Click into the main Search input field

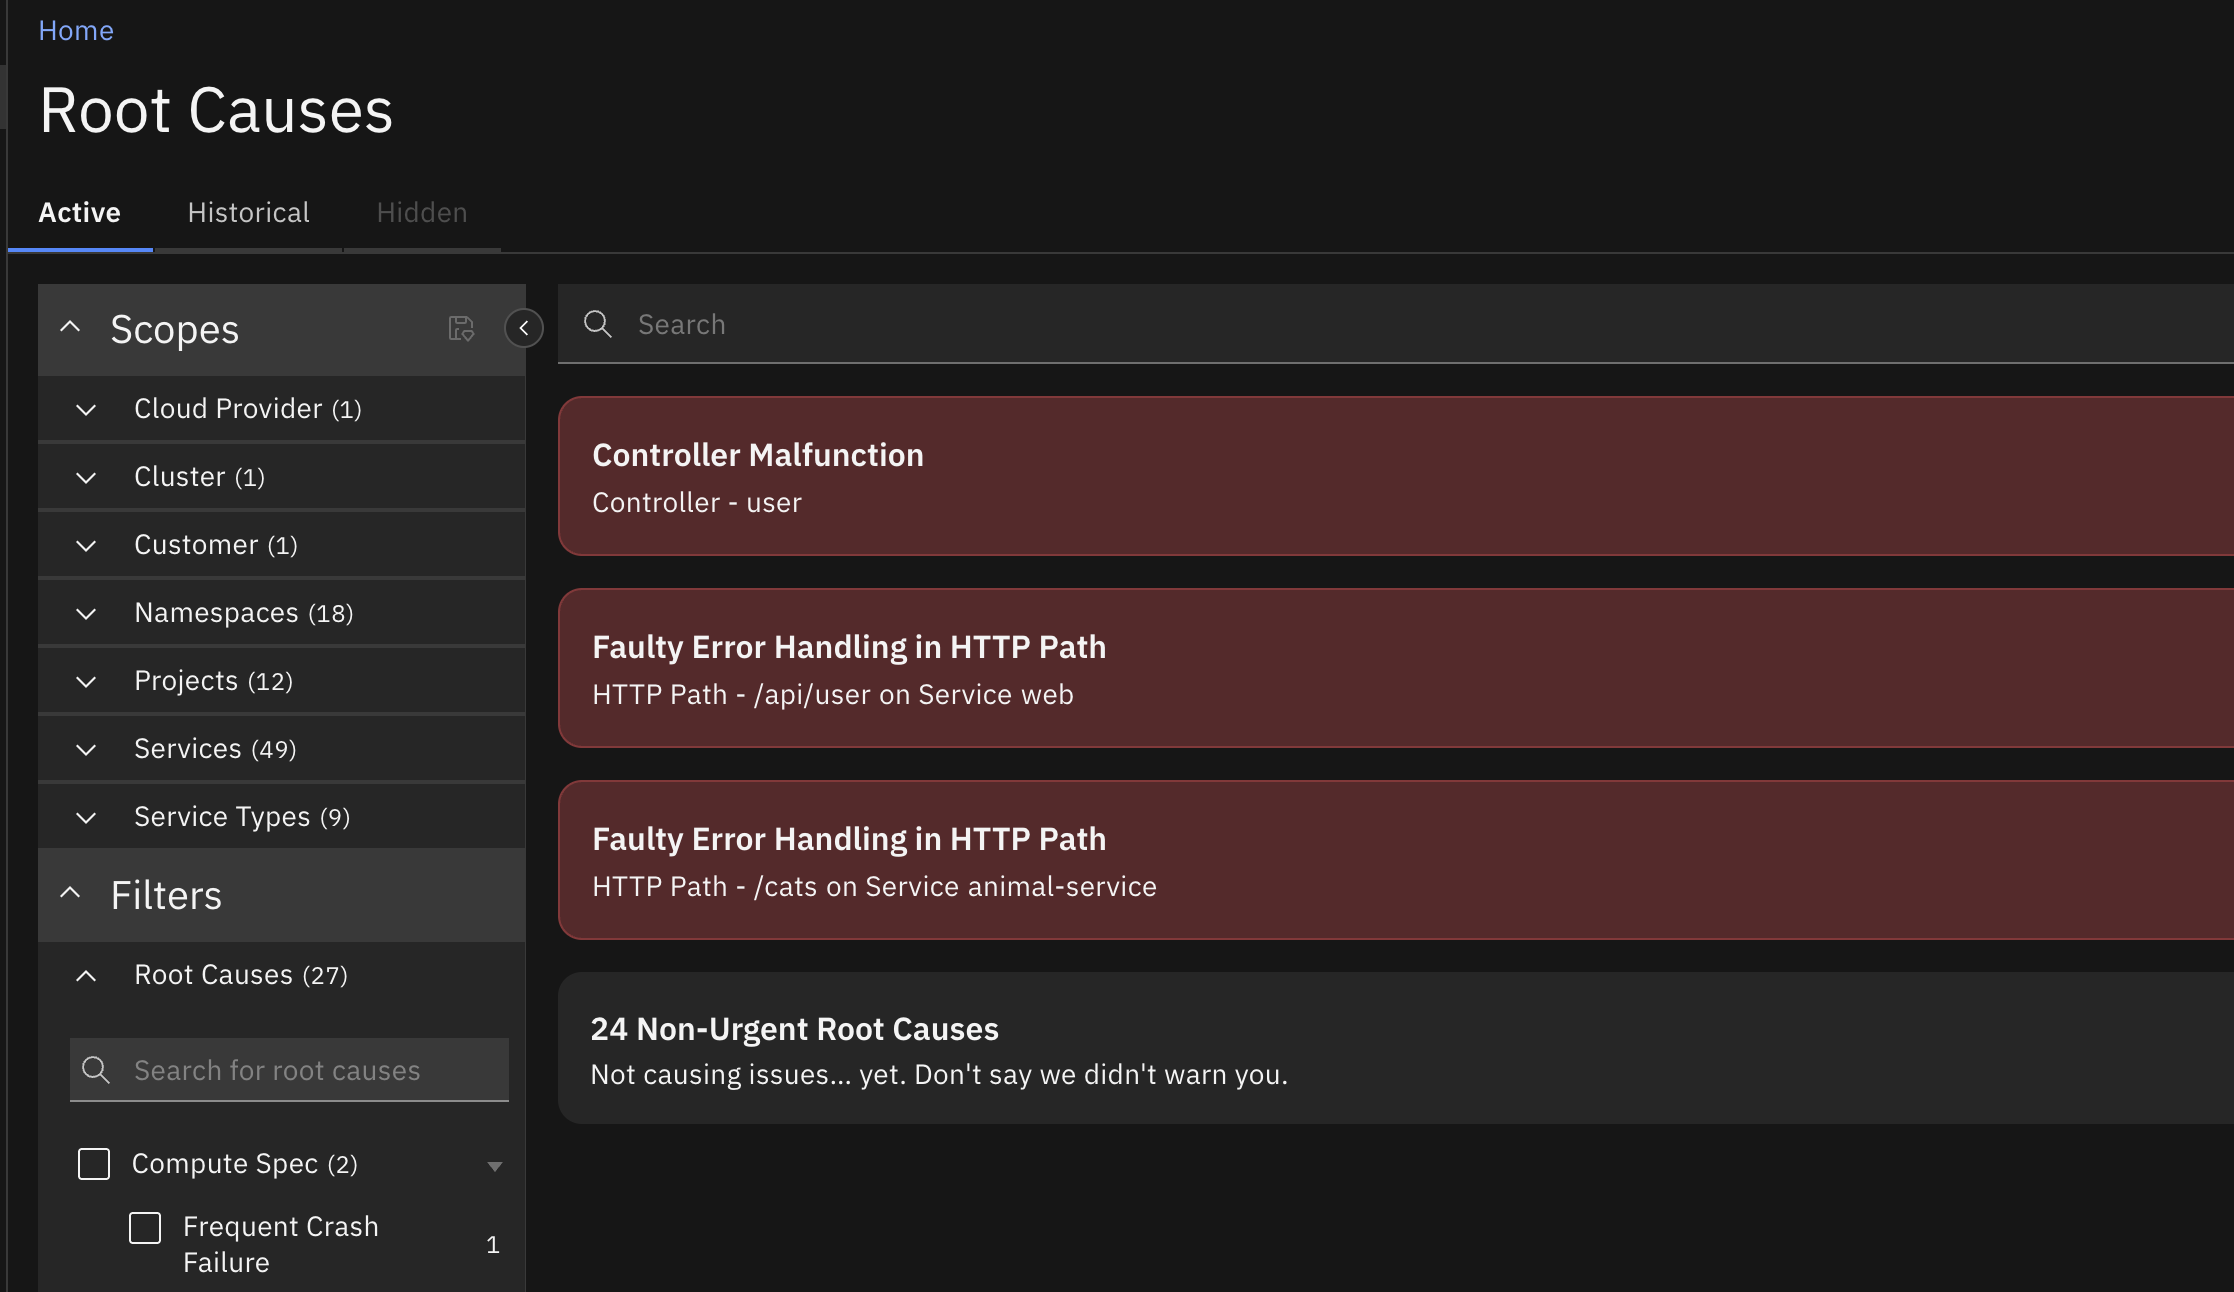coord(1000,324)
